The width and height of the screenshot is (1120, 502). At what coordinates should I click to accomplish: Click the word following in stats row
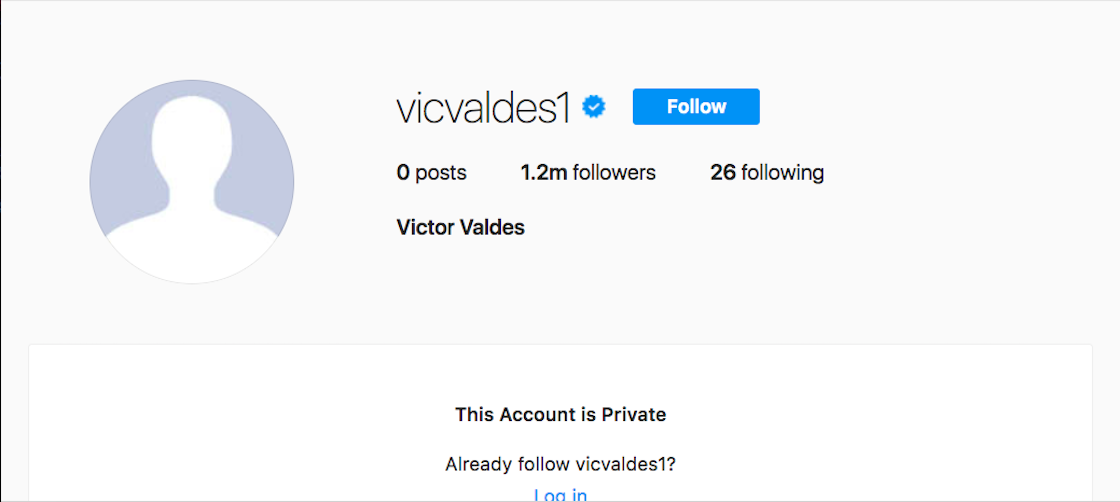coord(782,173)
